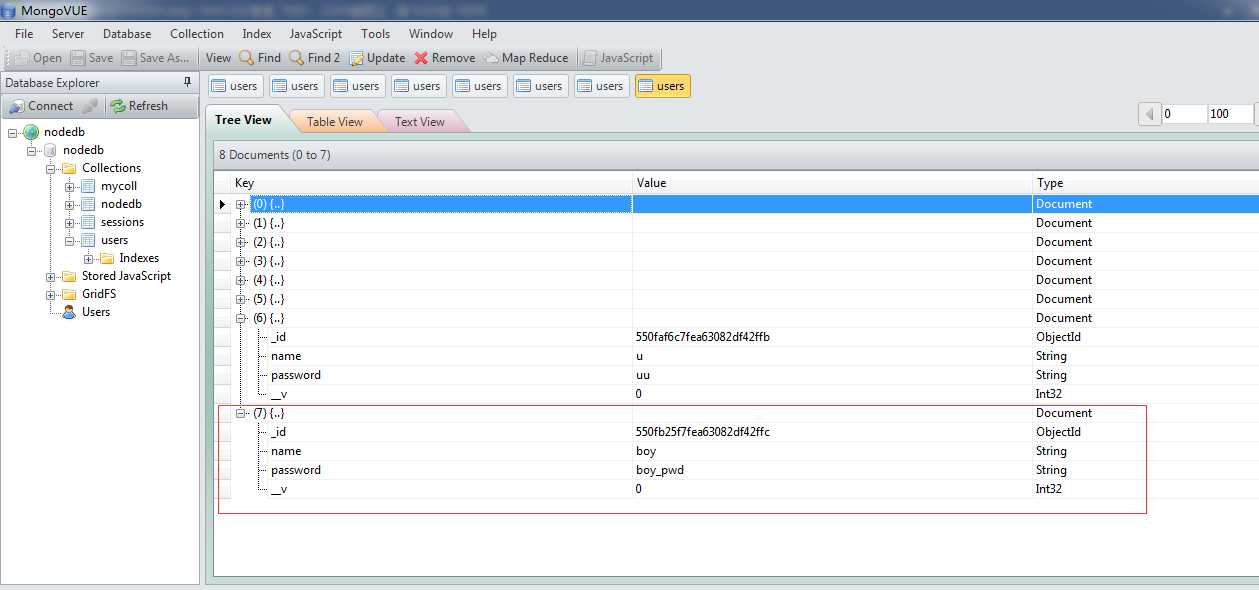Select the sessions collection
The image size is (1259, 590).
[x=122, y=222]
